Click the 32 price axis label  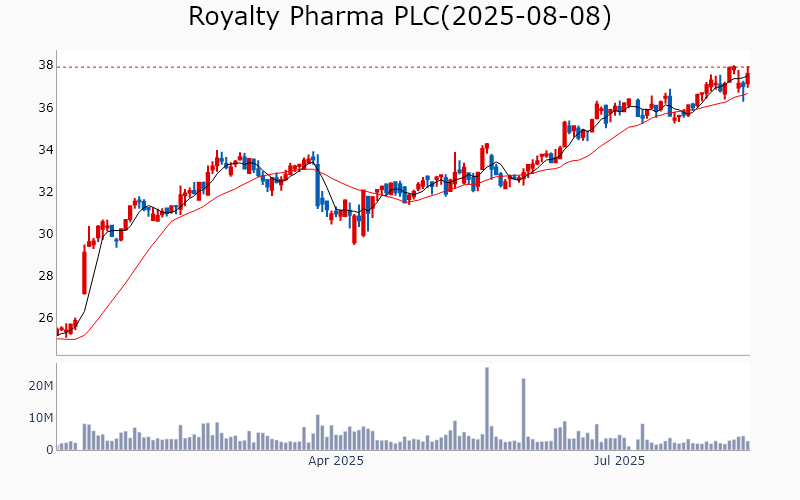point(46,192)
